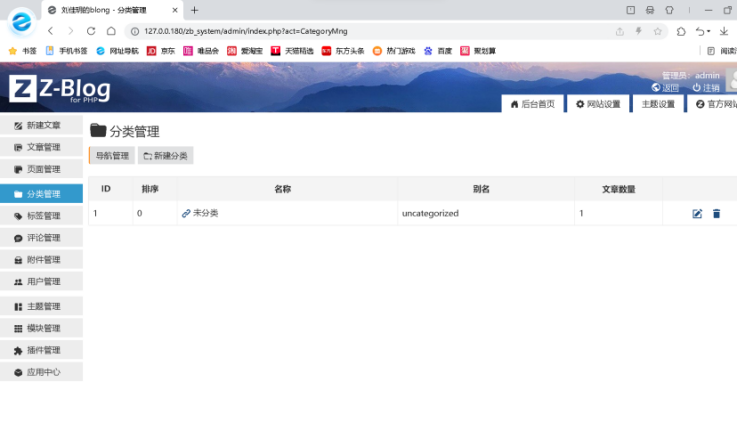Click the browser back arrow

coord(51,31)
